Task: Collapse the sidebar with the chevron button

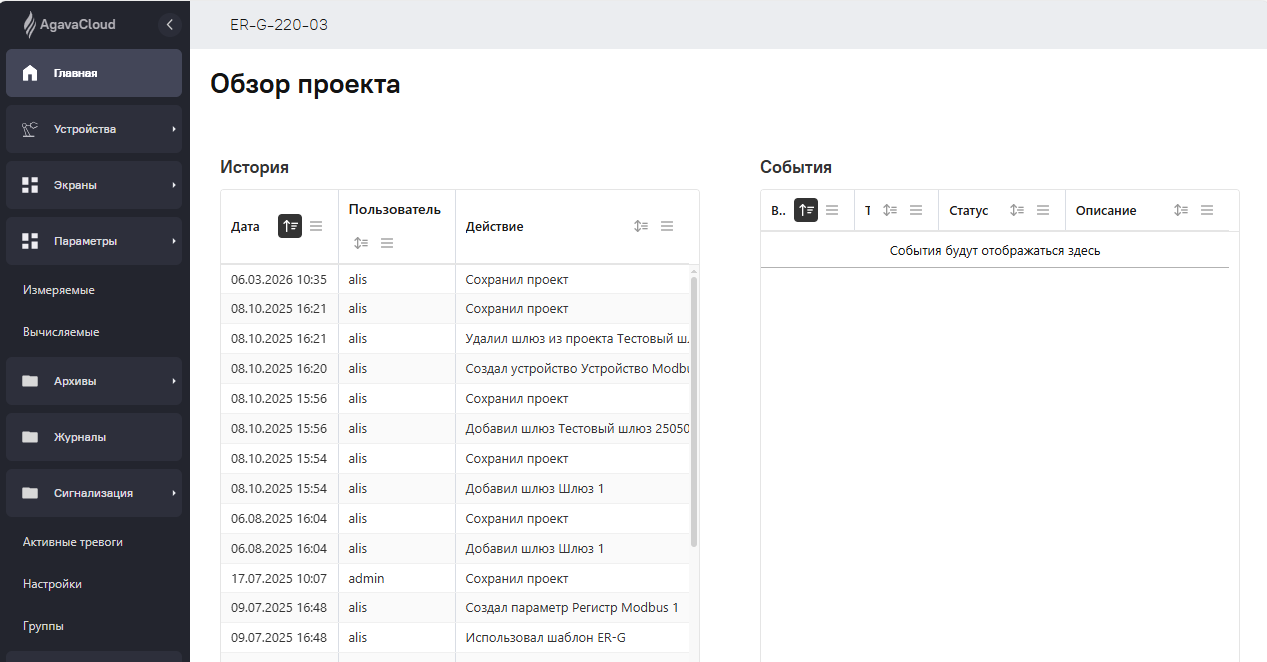Action: (169, 24)
